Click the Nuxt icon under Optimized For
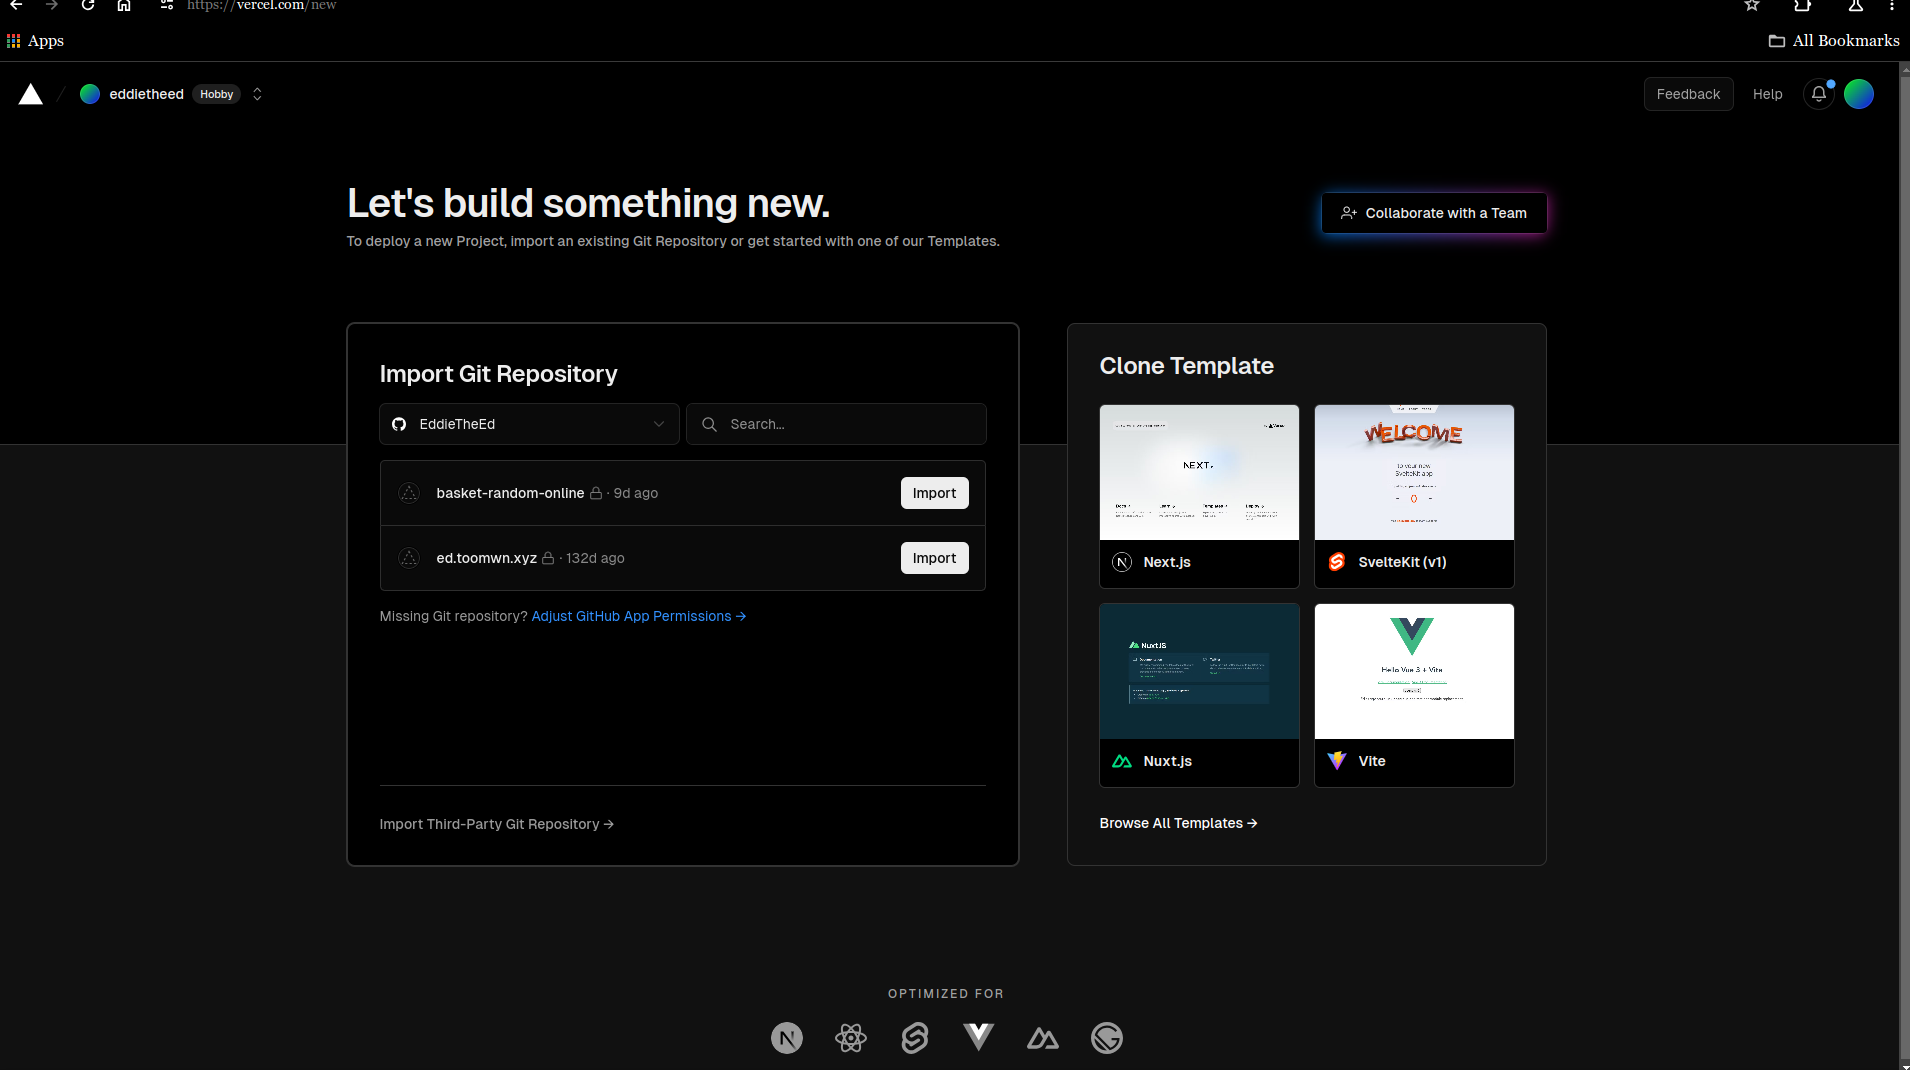1910x1070 pixels. 1043,1038
